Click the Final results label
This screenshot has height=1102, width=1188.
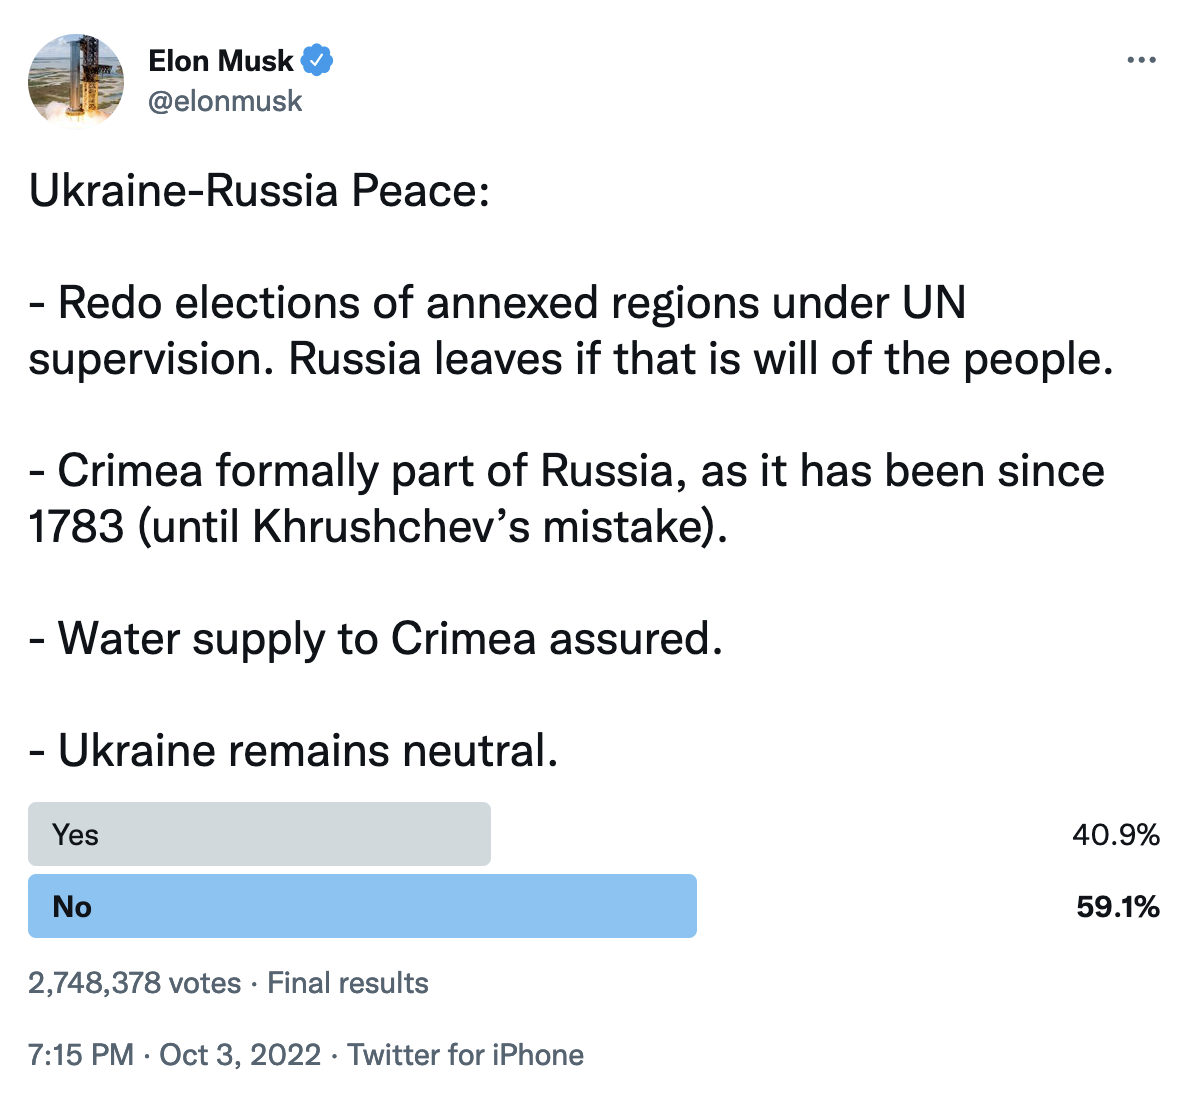[348, 983]
